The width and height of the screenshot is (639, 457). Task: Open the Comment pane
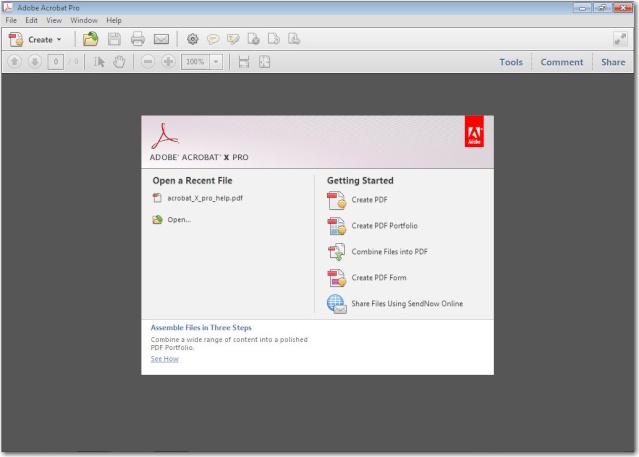point(562,62)
